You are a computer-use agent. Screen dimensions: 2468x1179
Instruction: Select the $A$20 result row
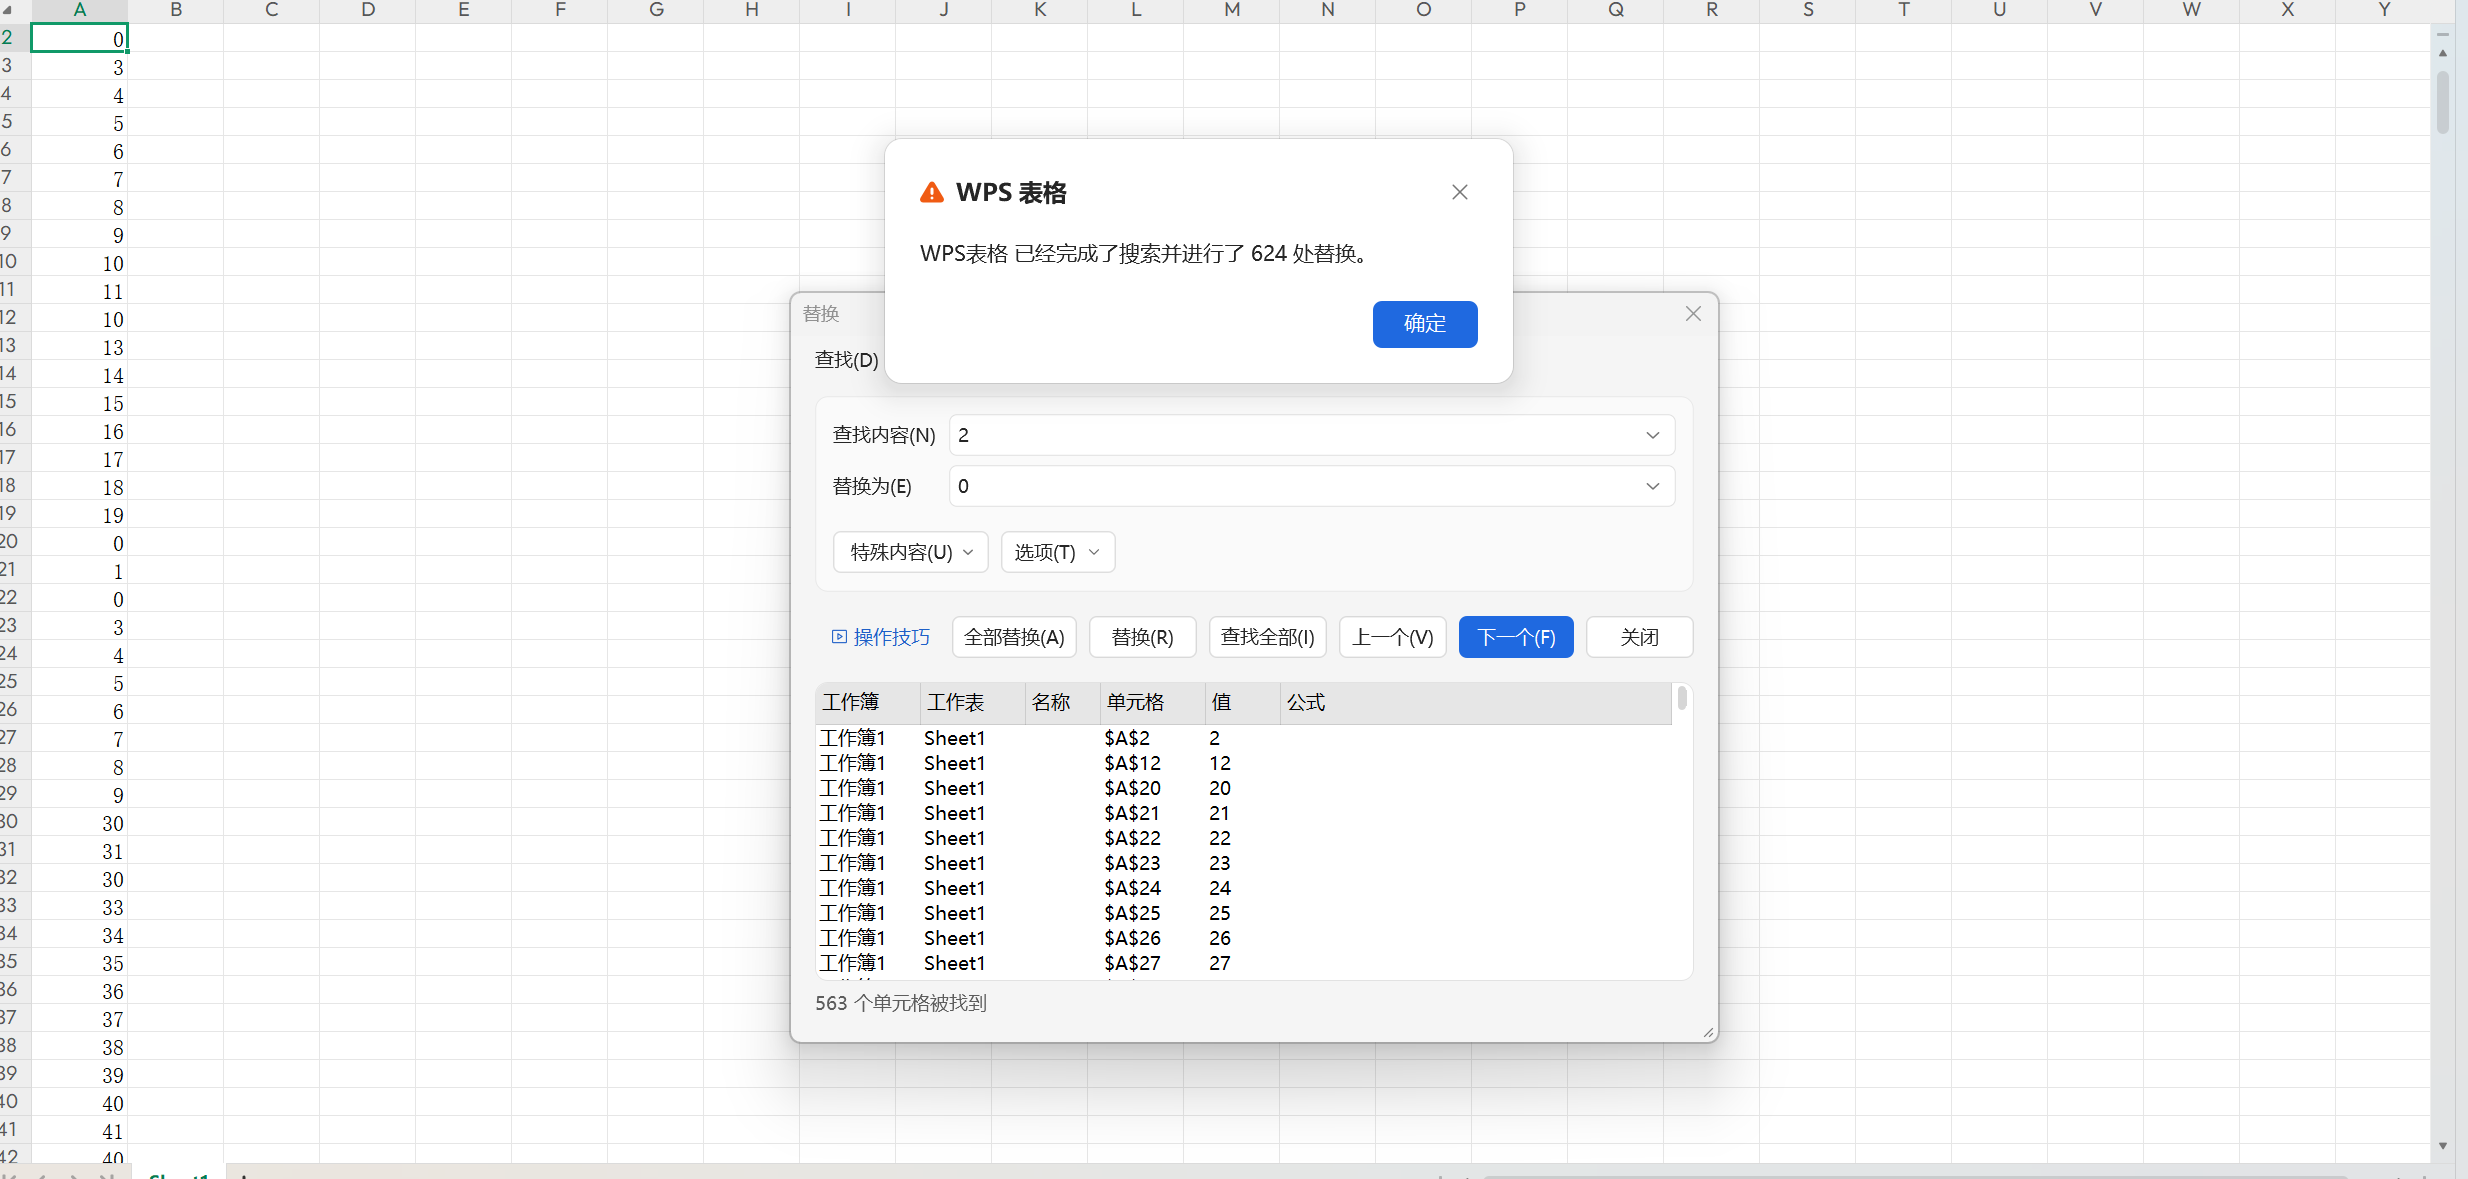click(1243, 788)
